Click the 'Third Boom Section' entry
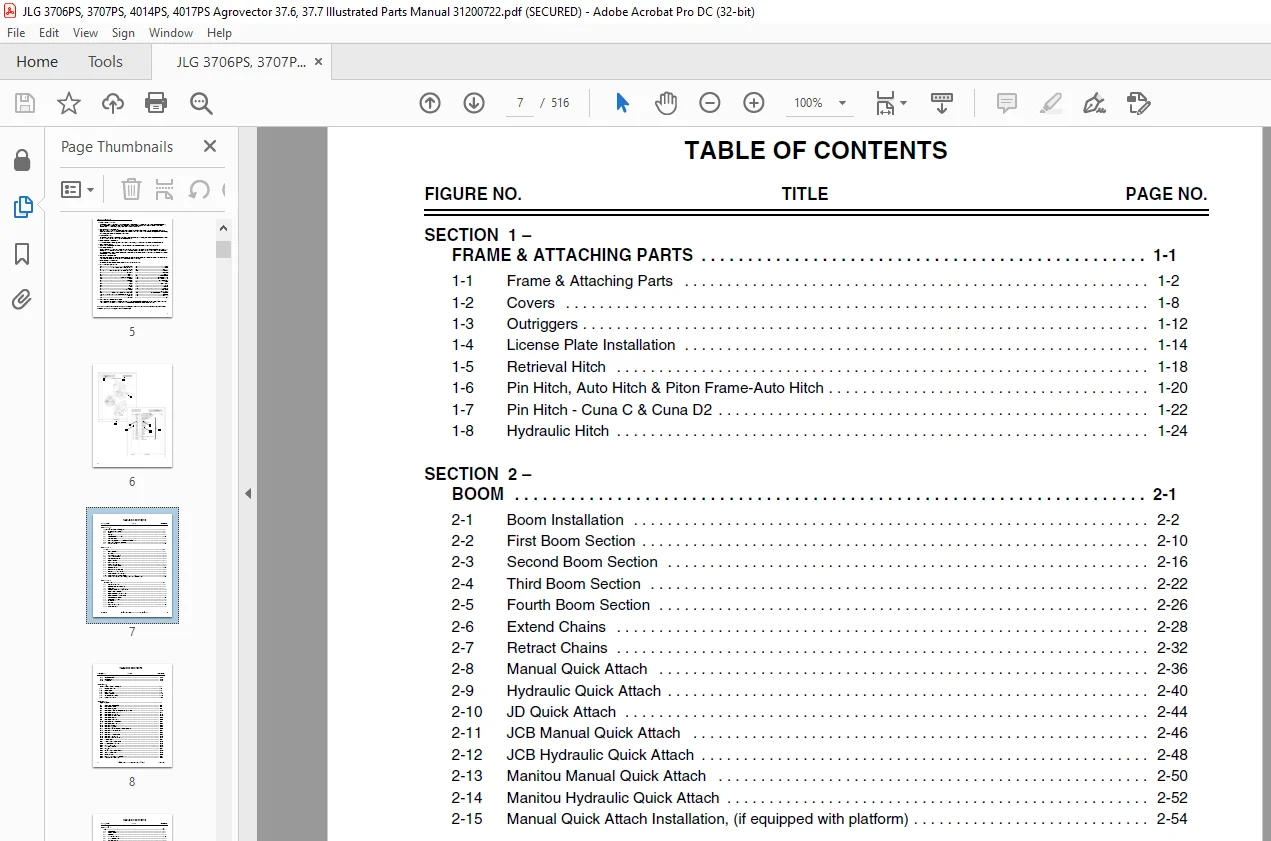This screenshot has height=841, width=1271. [573, 584]
